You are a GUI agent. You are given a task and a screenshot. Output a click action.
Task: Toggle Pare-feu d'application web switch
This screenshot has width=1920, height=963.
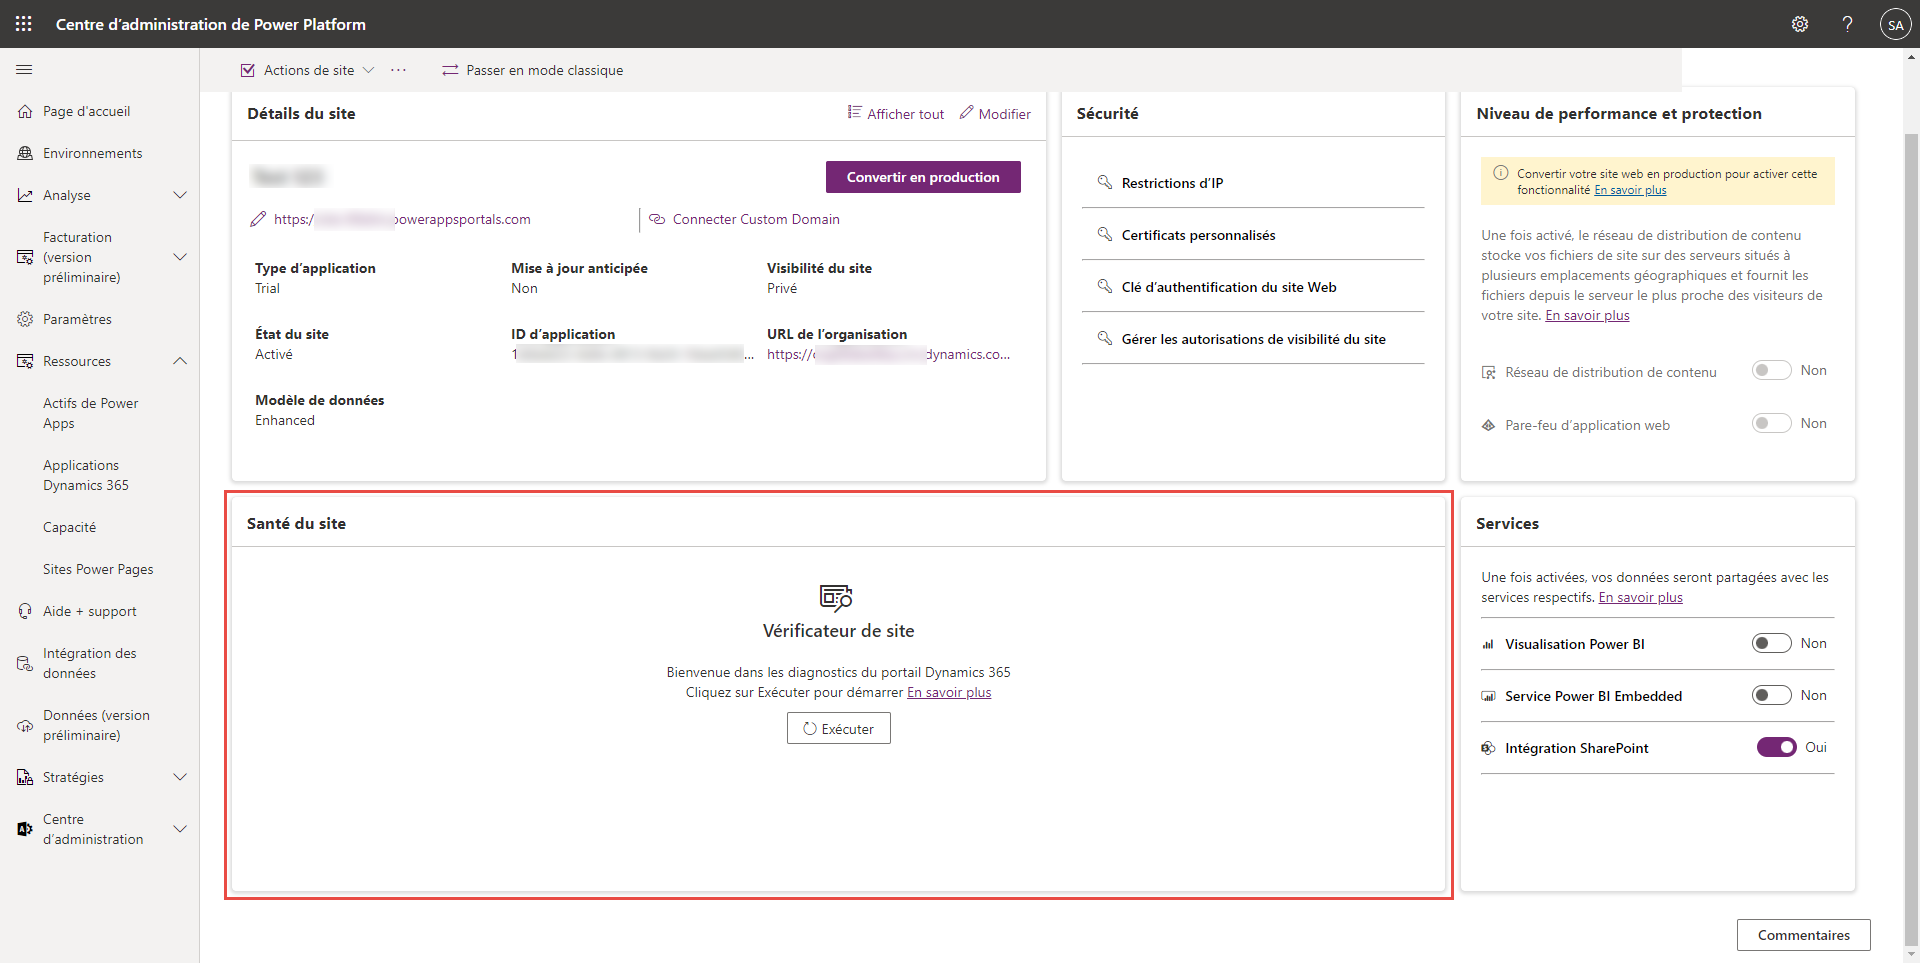1771,424
